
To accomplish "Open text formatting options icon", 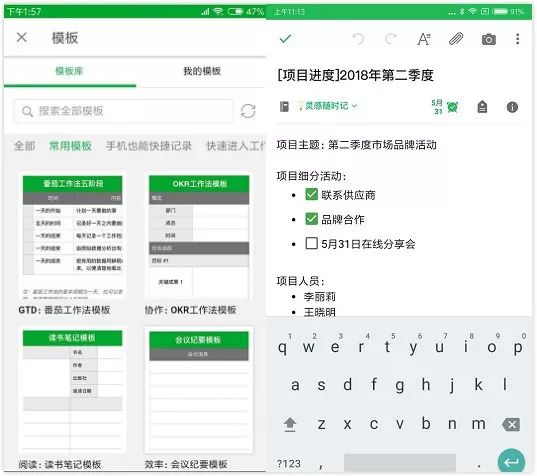I will coord(424,39).
